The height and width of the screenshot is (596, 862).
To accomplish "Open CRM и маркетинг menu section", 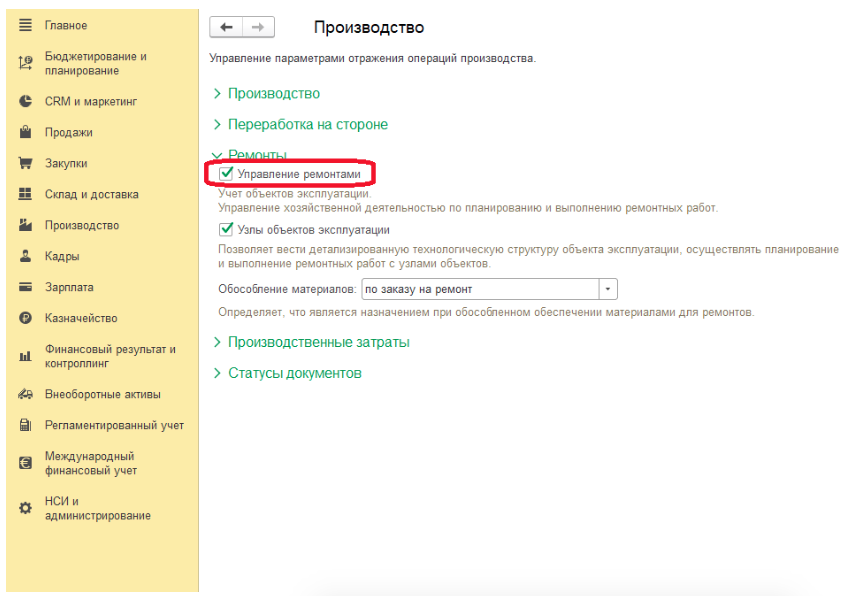I will (x=91, y=101).
